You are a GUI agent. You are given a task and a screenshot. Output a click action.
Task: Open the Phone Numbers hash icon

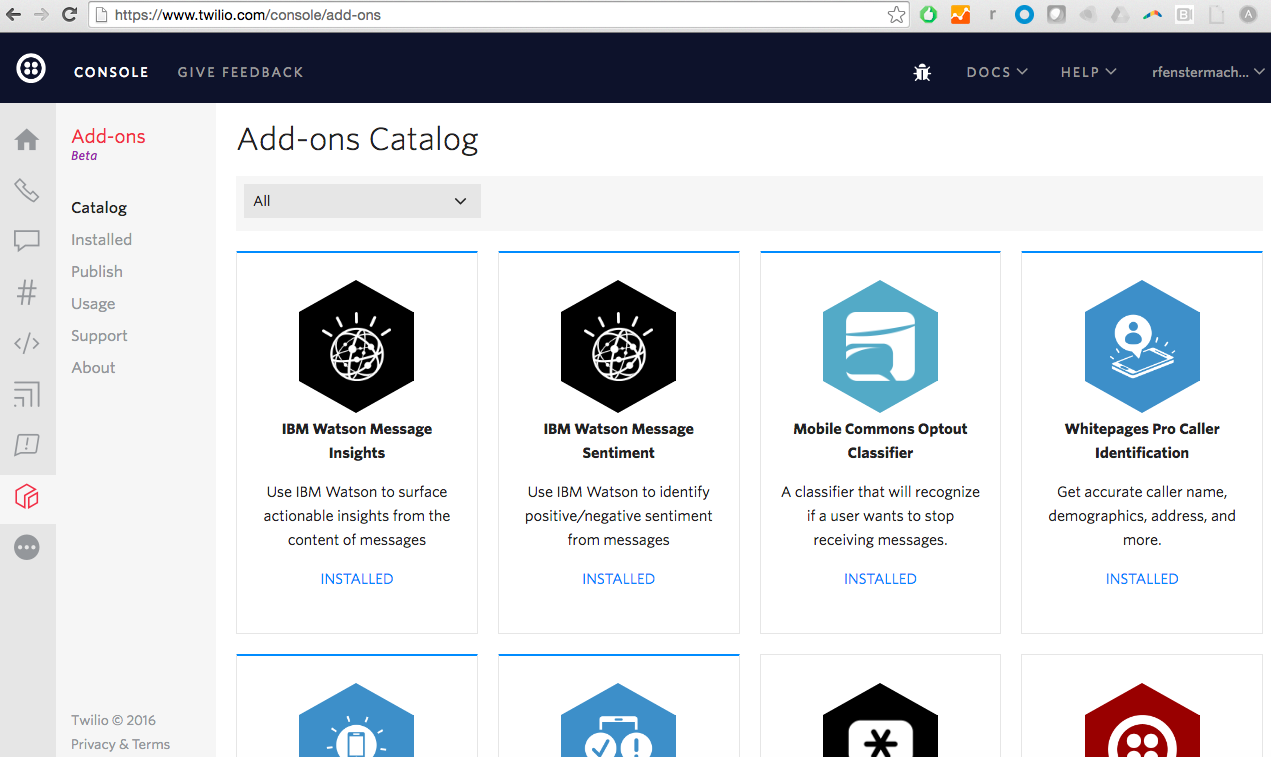27,292
